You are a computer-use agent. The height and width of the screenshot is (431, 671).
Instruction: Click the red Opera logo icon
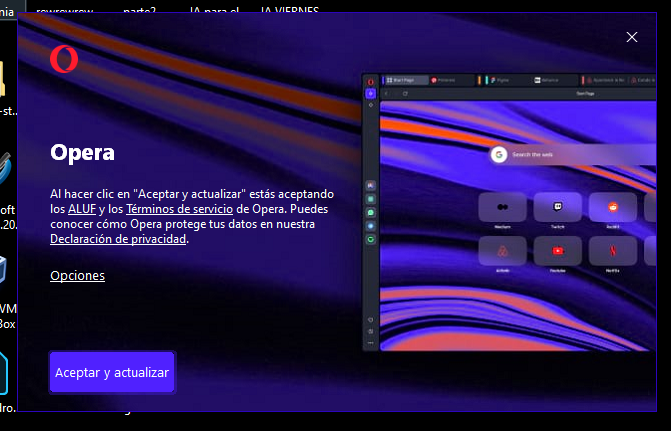[64, 59]
